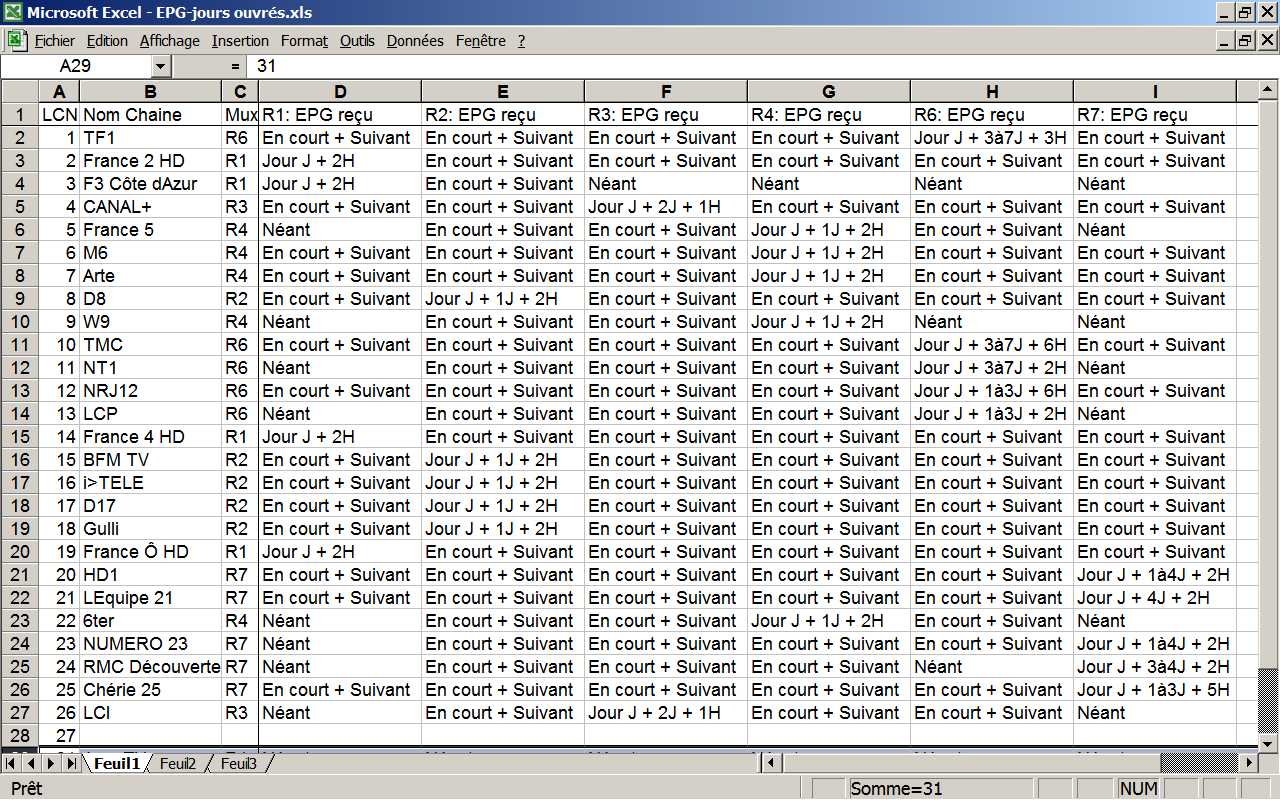1280x800 pixels.
Task: Select the 'R7: EPG reçu' header cell
Action: tap(1155, 115)
